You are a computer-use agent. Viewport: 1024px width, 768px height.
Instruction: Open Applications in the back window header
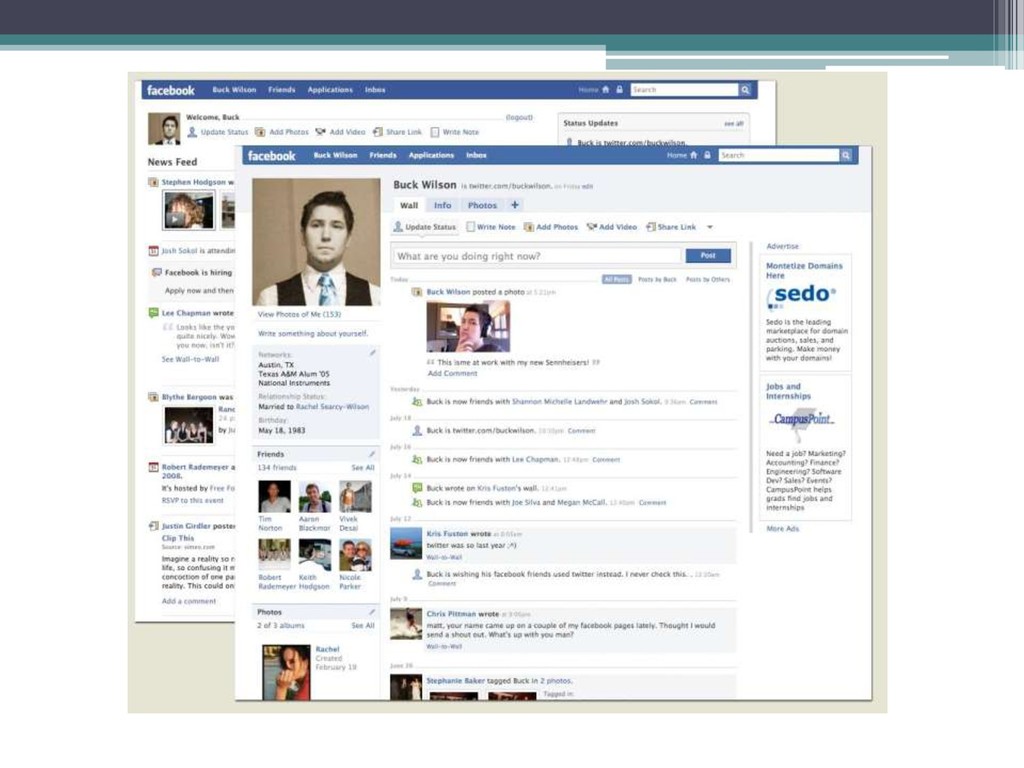pyautogui.click(x=330, y=90)
